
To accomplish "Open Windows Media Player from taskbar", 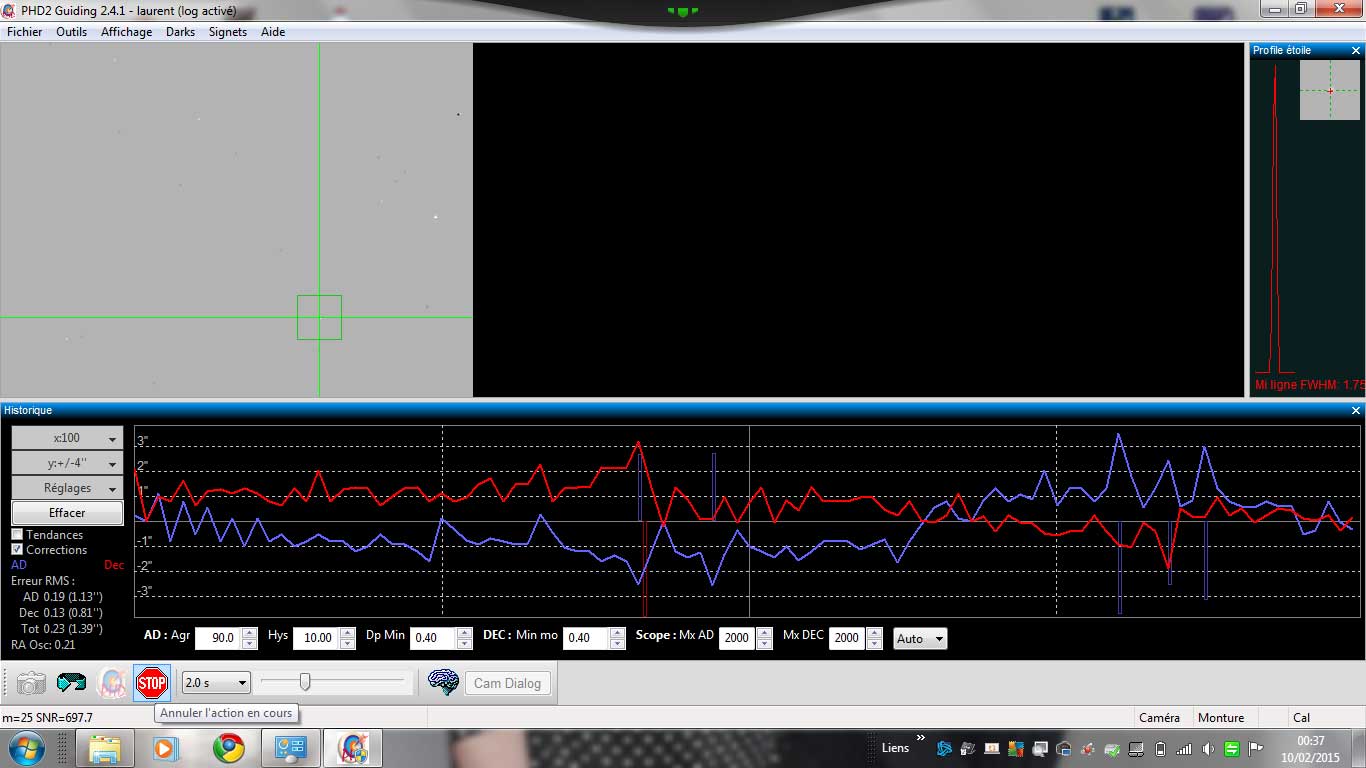I will (x=165, y=748).
